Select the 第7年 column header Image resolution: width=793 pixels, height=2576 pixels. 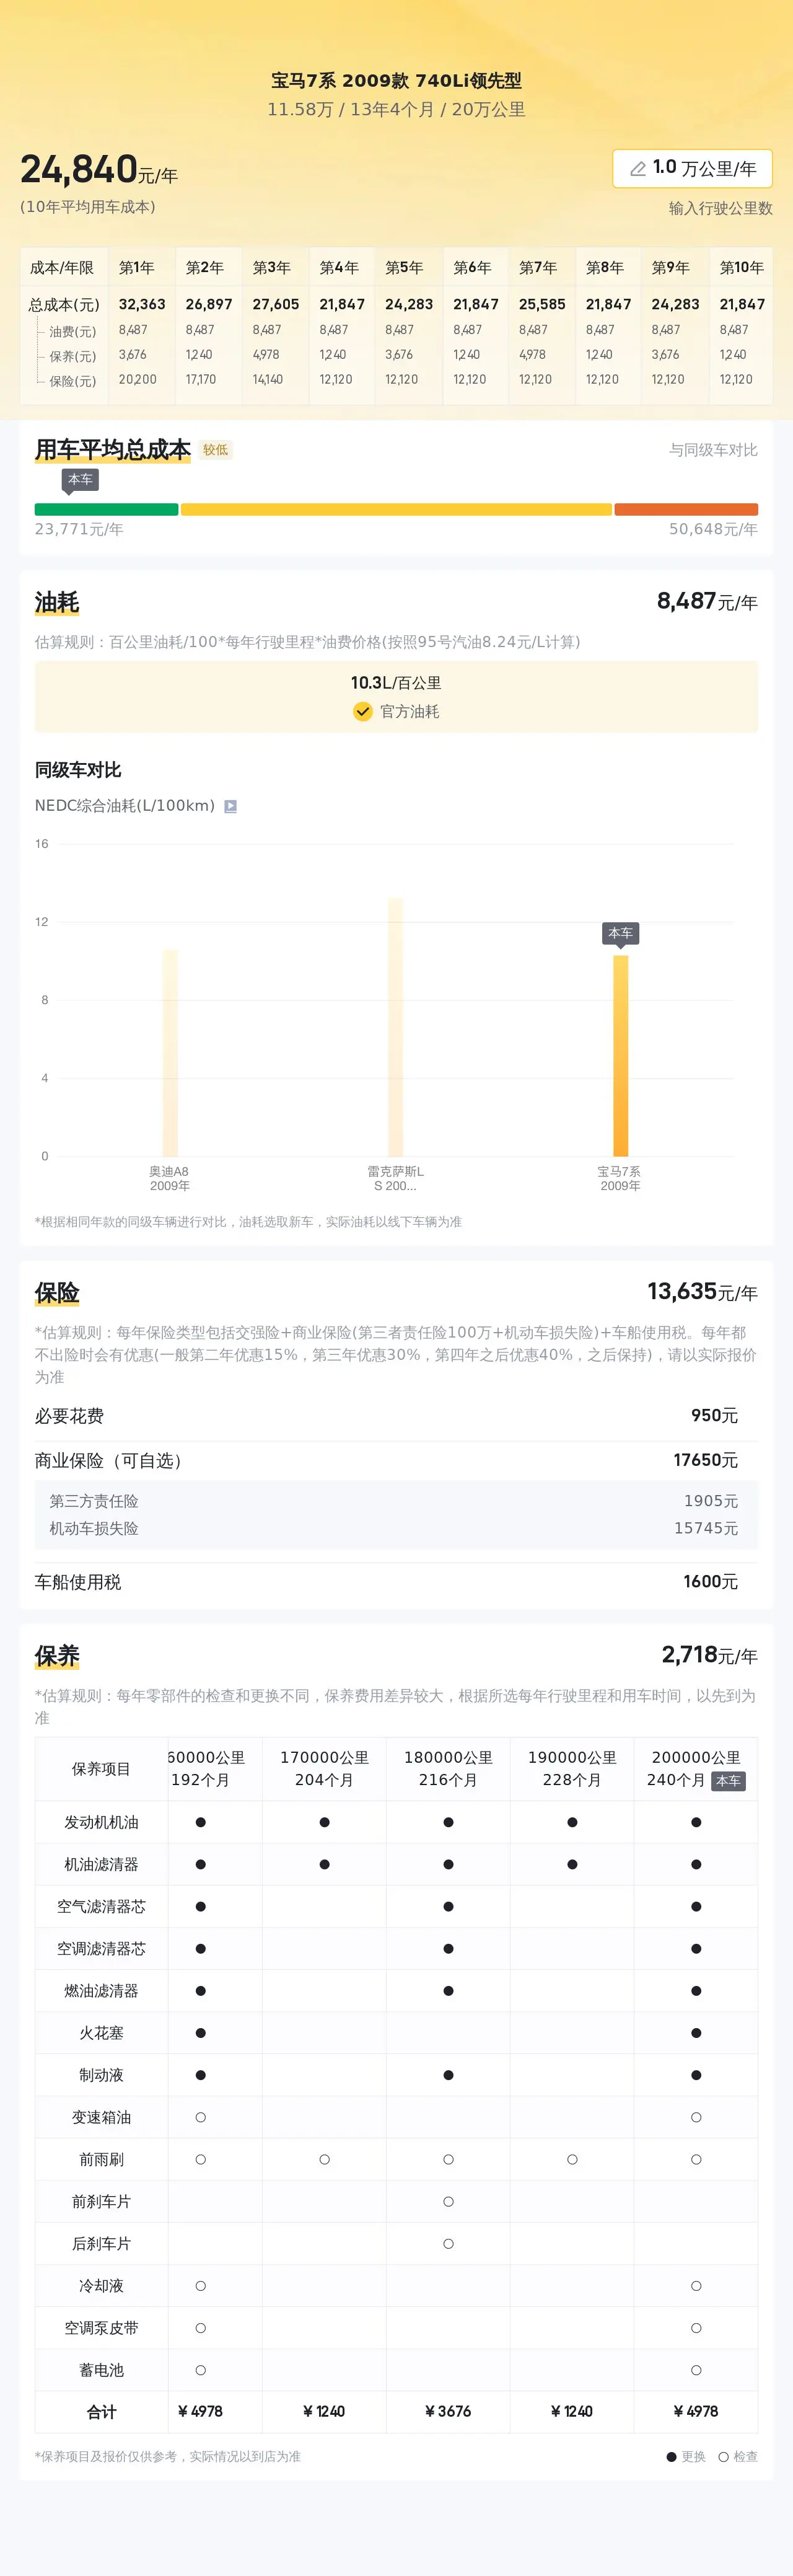(538, 268)
